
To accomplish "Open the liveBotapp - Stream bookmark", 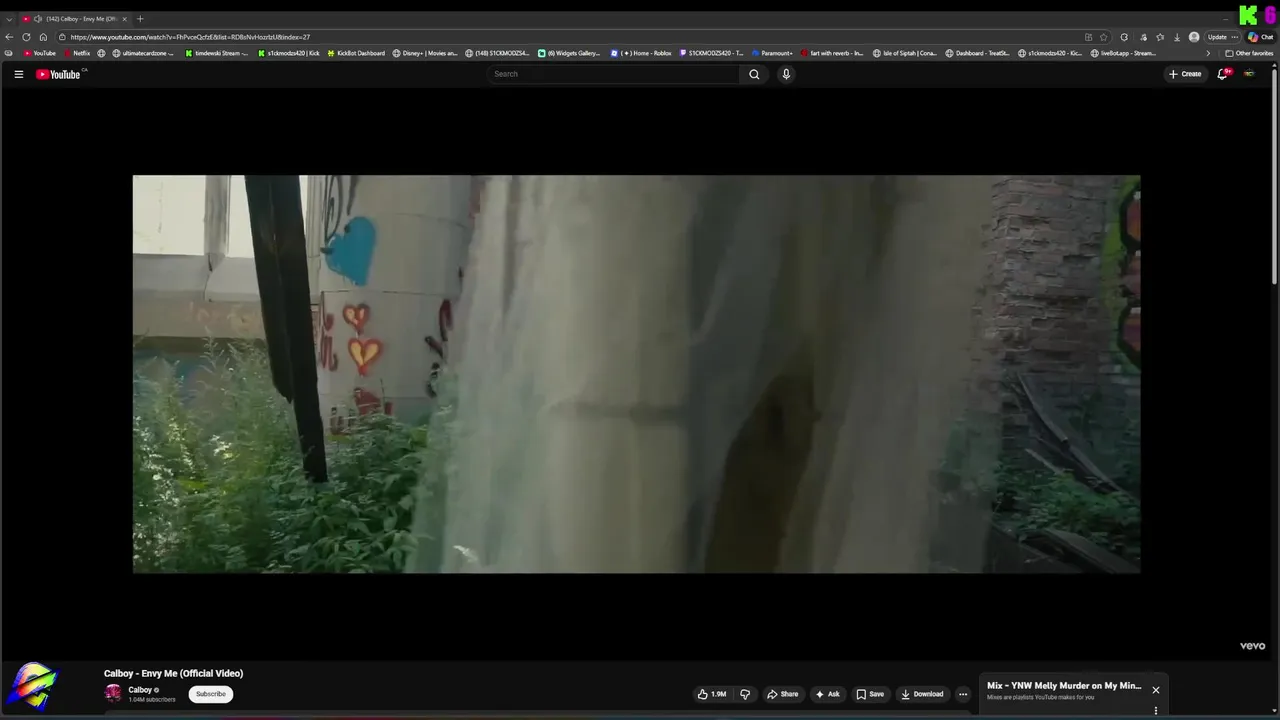I will pyautogui.click(x=1124, y=53).
